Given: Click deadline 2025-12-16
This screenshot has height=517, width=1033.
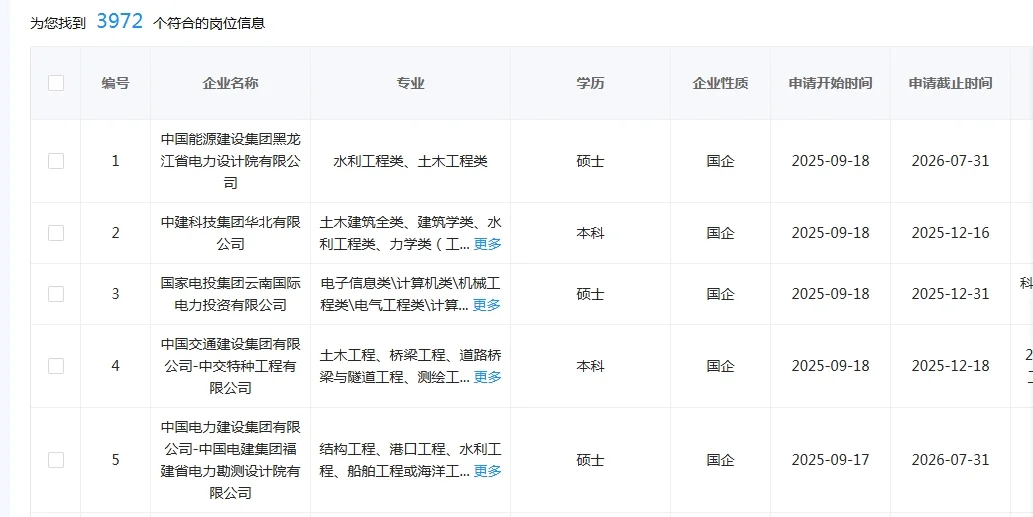Looking at the screenshot, I should [951, 233].
